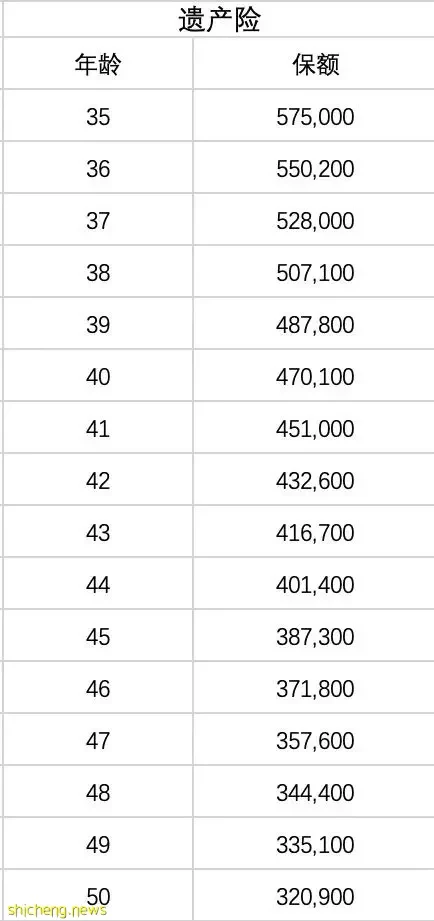Click the 344,400 amount cell
Screen dimensions: 434x921
pos(315,792)
